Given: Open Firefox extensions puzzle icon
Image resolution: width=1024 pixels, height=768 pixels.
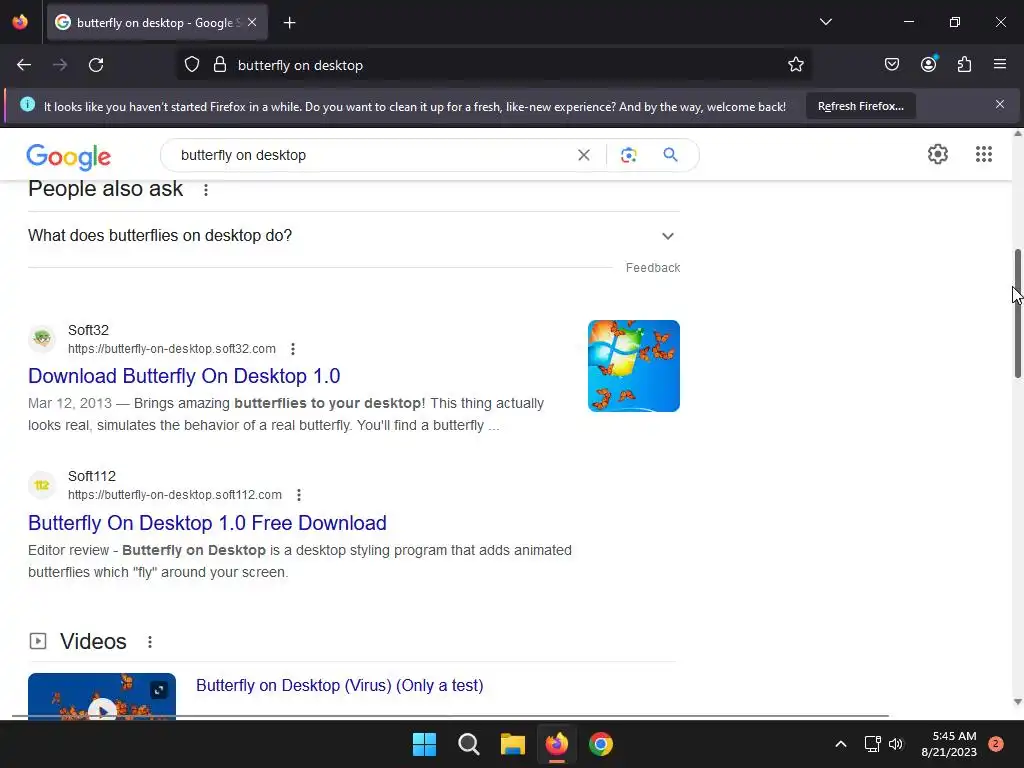Looking at the screenshot, I should click(964, 64).
